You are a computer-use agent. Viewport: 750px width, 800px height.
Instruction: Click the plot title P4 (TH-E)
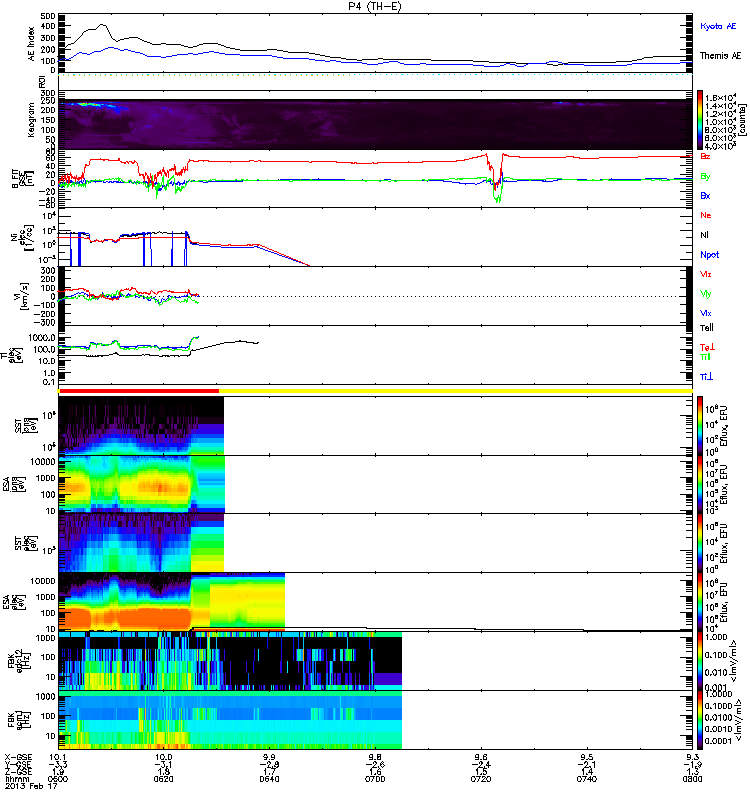tap(374, 6)
